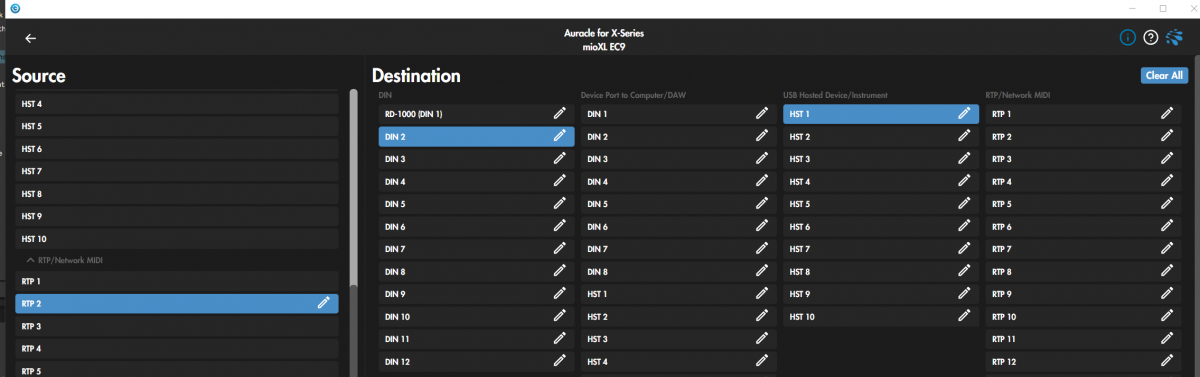This screenshot has width=1200, height=377.
Task: Edit Device Port DIN 5 name
Action: pyautogui.click(x=762, y=204)
